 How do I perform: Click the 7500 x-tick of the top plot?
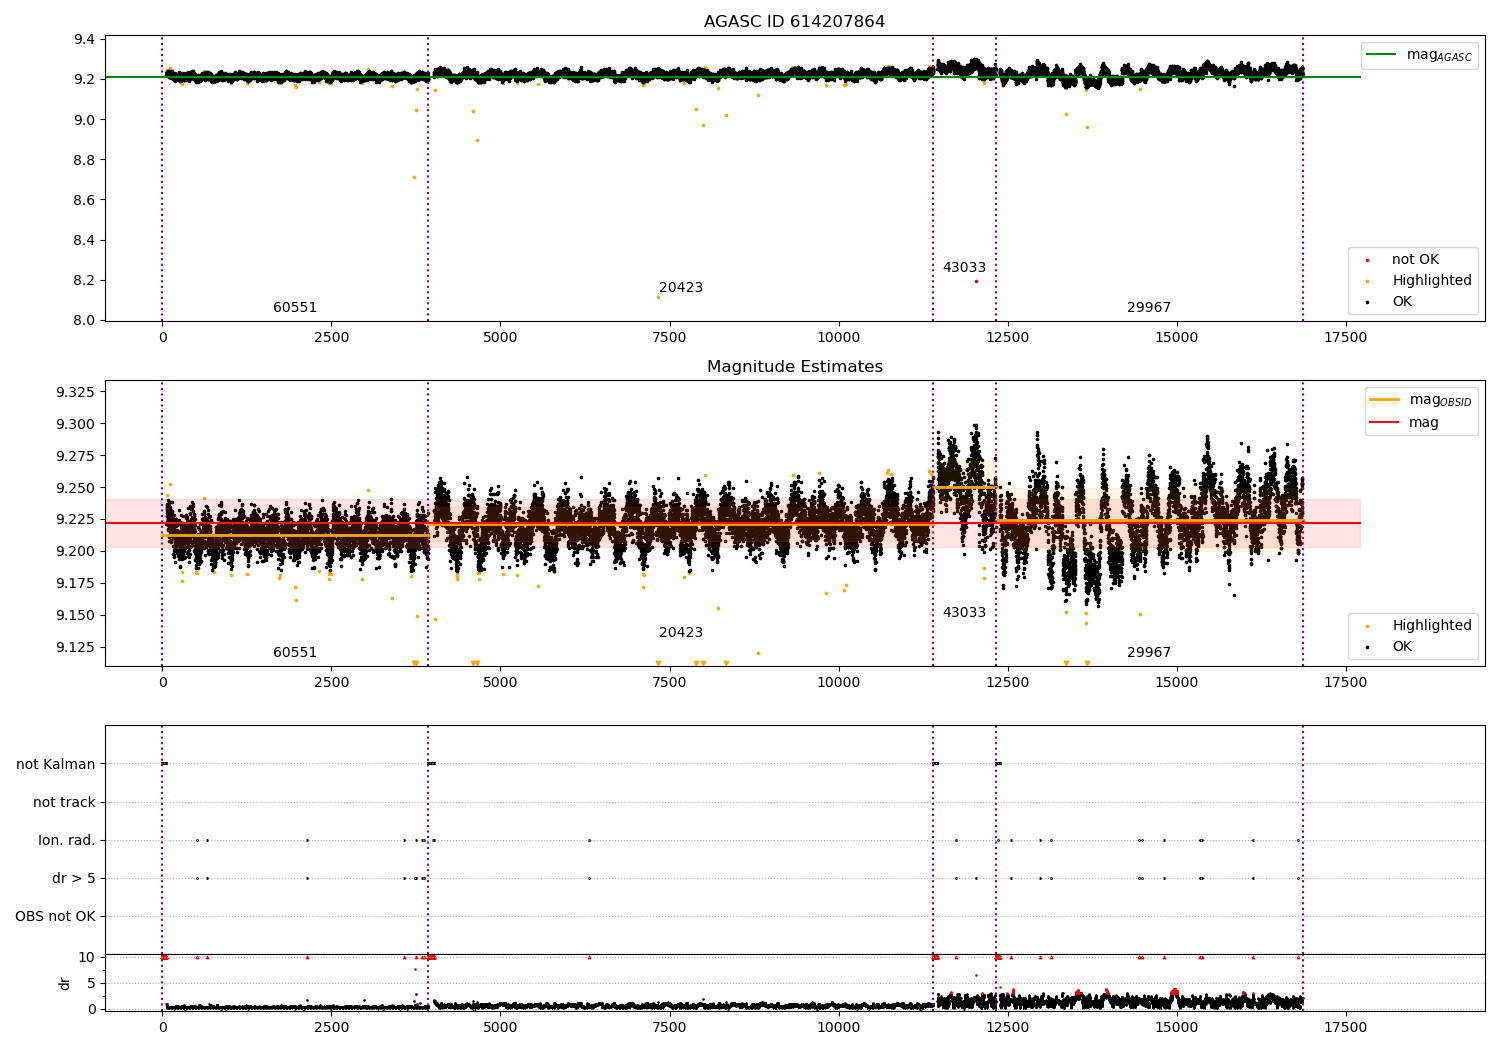(x=669, y=338)
